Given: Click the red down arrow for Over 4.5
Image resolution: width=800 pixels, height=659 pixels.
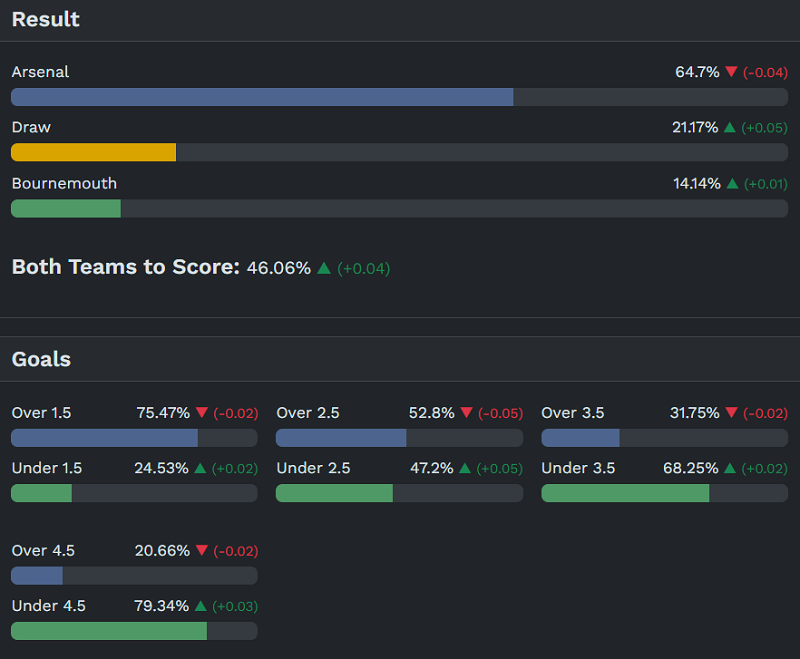Looking at the screenshot, I should [202, 551].
